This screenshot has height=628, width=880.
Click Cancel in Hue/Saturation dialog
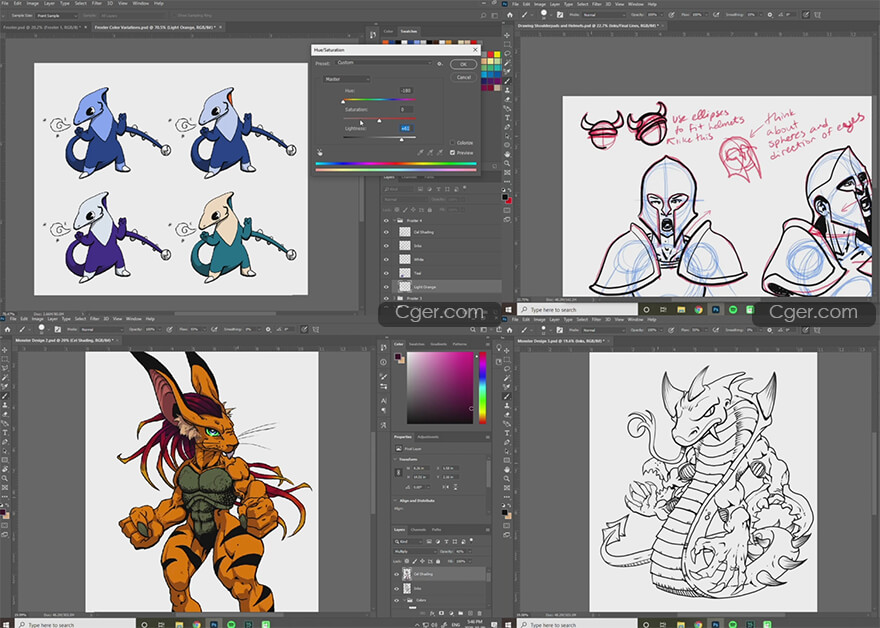[464, 77]
